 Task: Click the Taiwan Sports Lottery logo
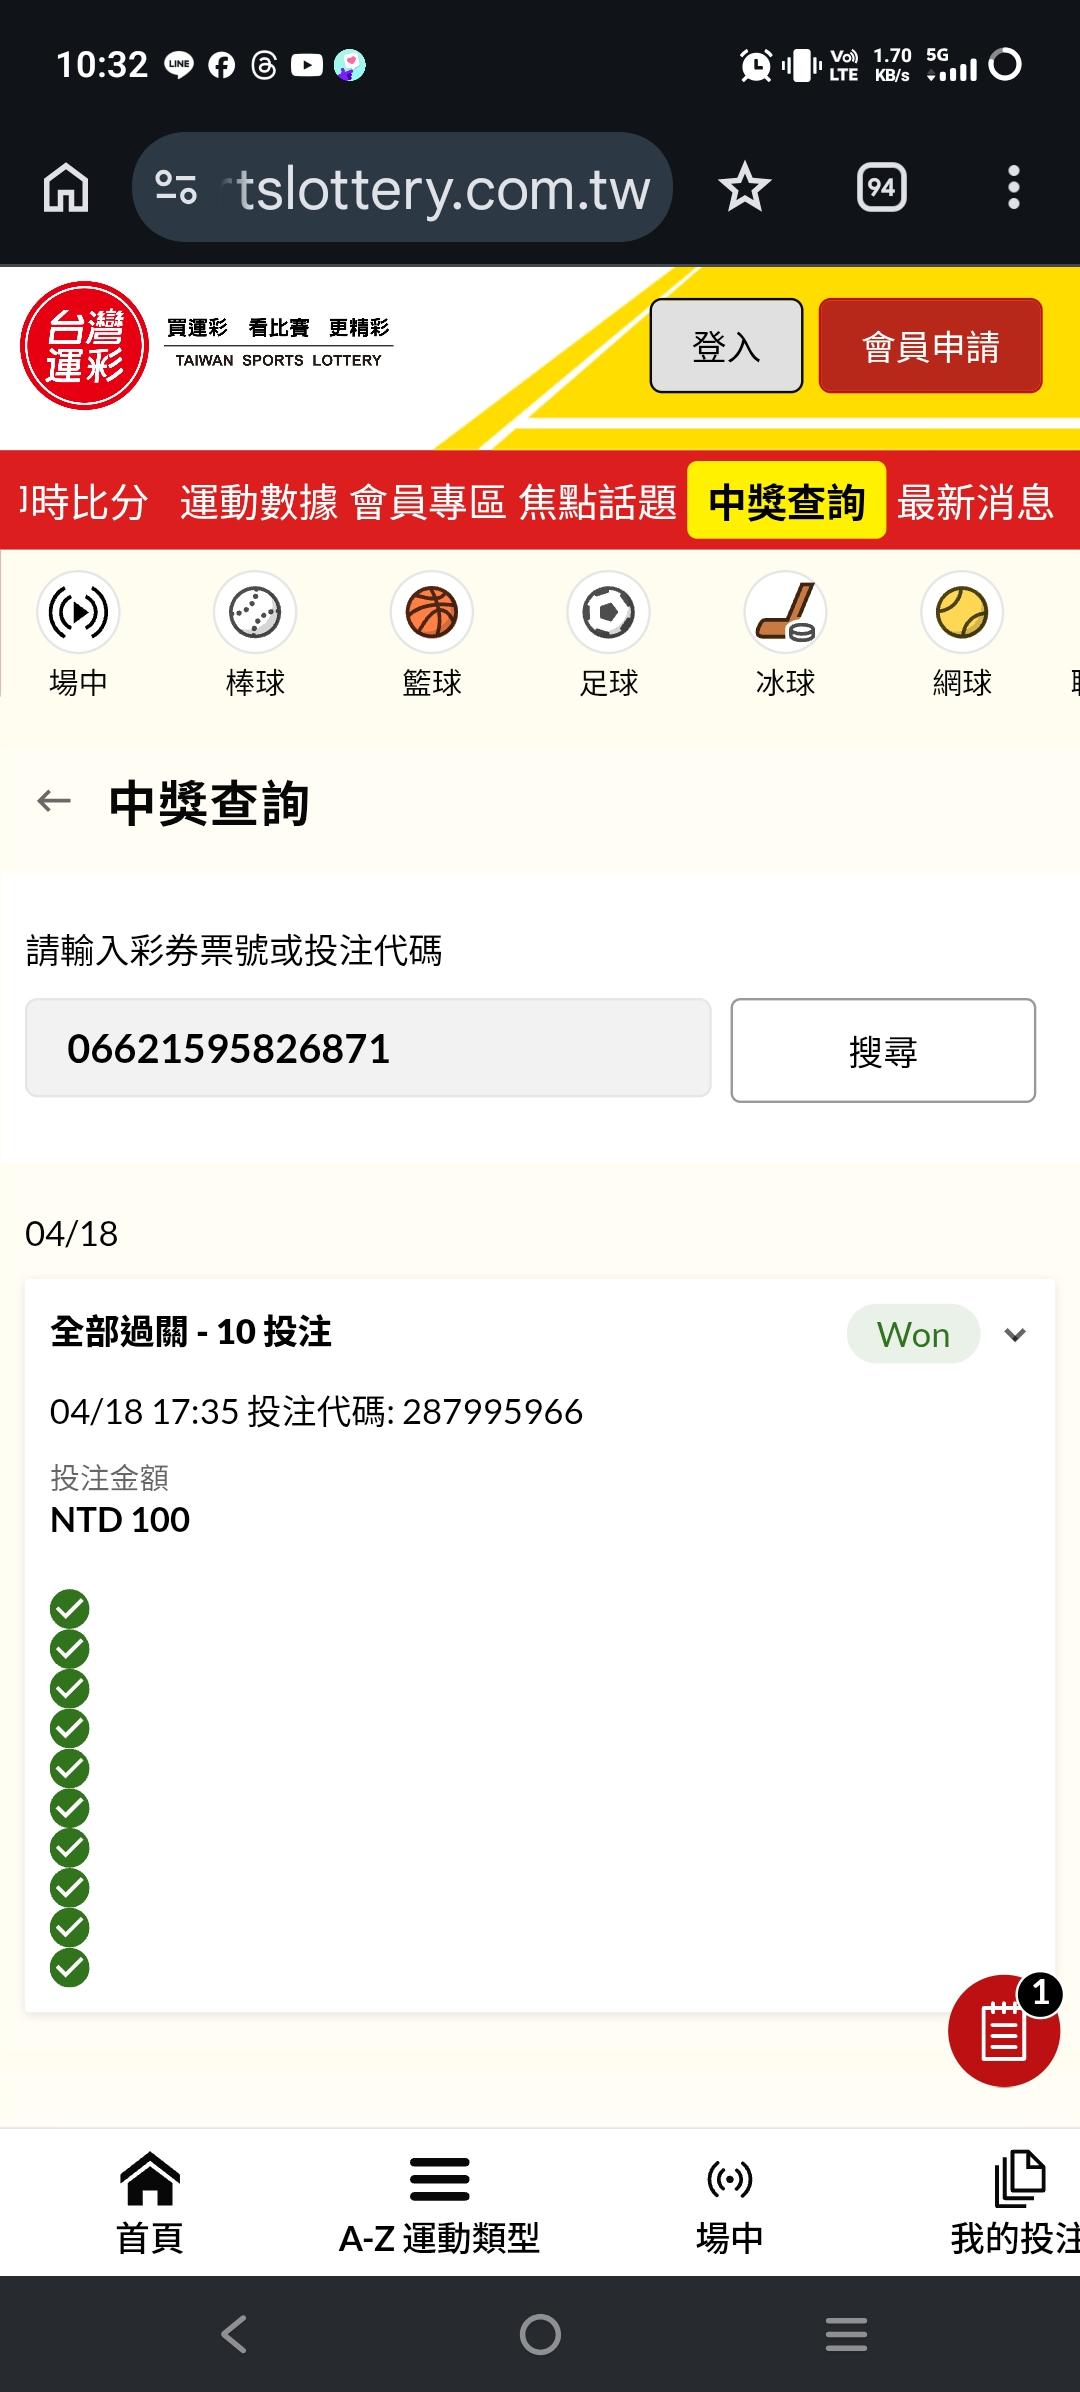point(85,346)
